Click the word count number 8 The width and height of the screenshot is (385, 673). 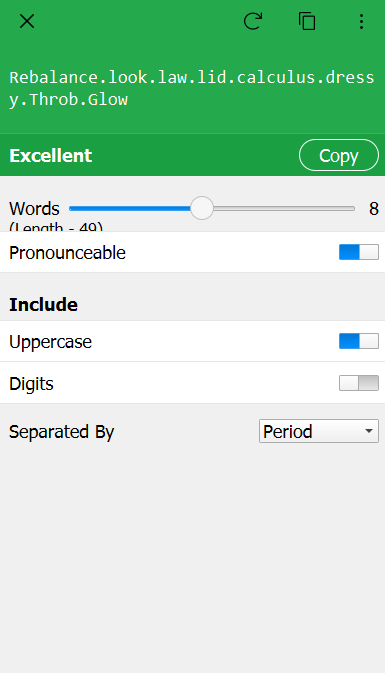[x=374, y=209]
